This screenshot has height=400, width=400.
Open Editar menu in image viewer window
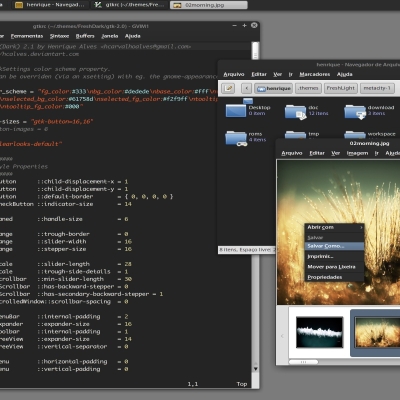(x=317, y=153)
